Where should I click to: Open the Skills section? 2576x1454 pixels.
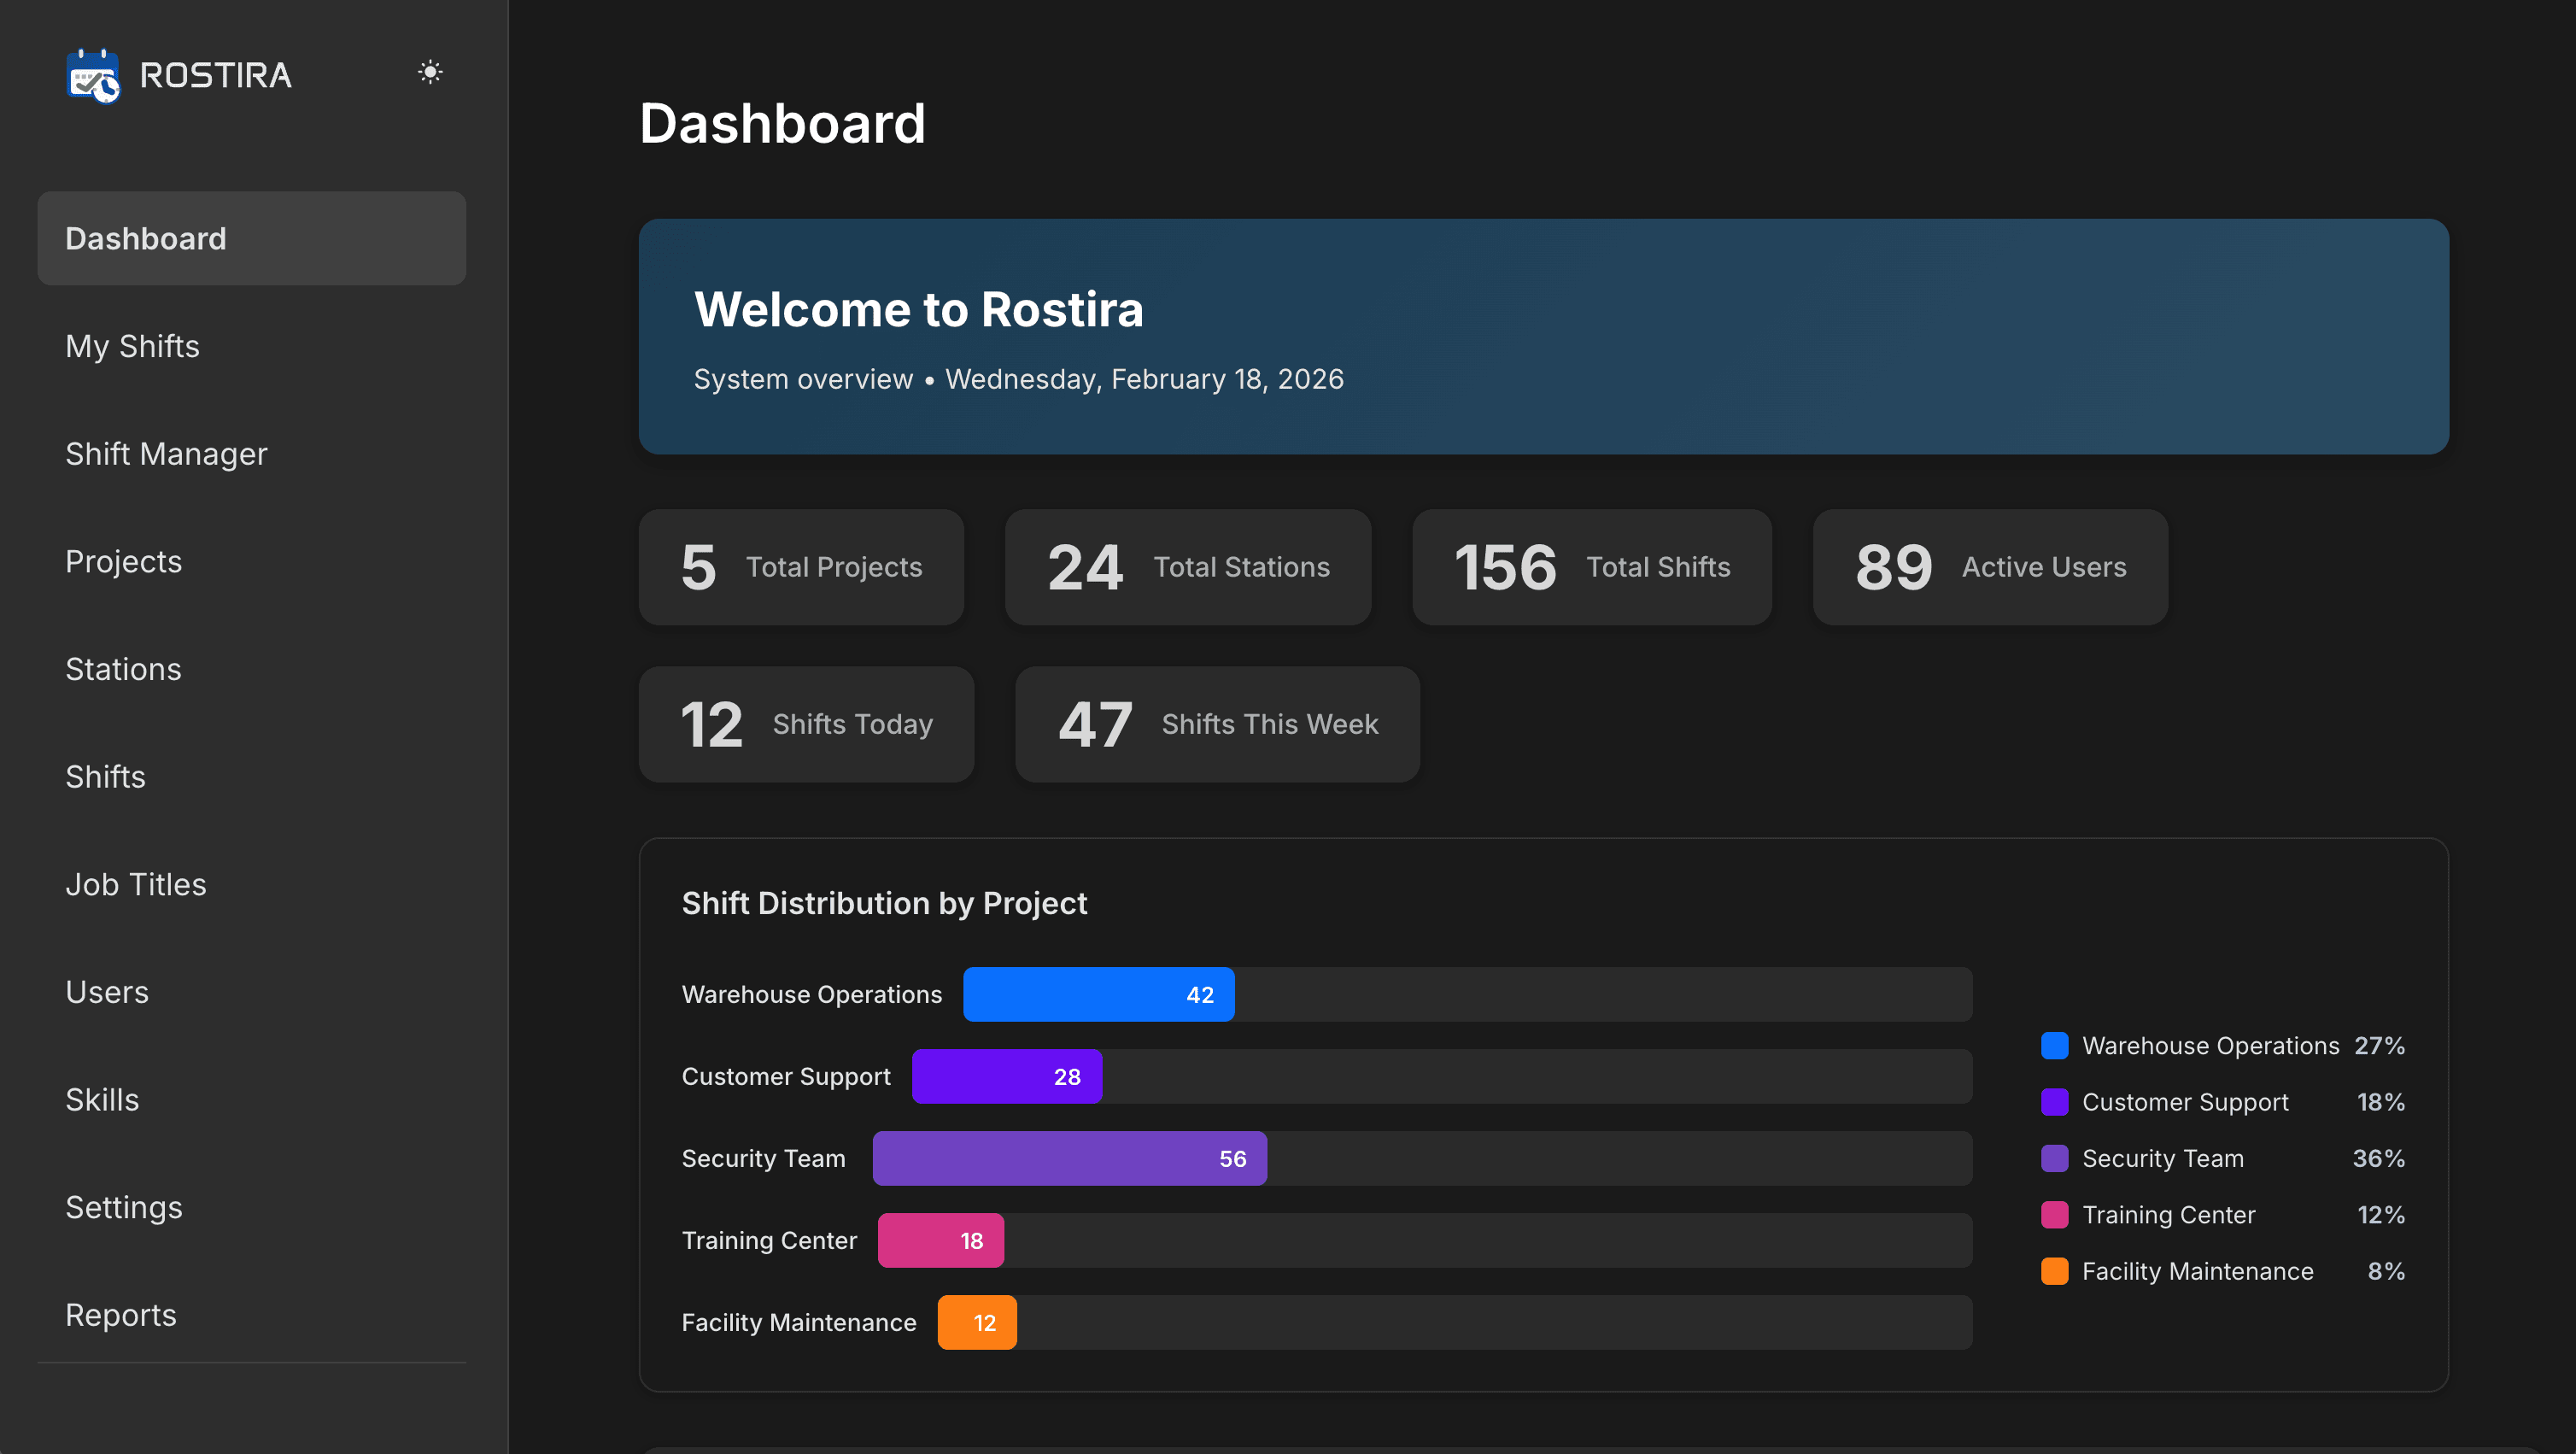click(x=102, y=1099)
